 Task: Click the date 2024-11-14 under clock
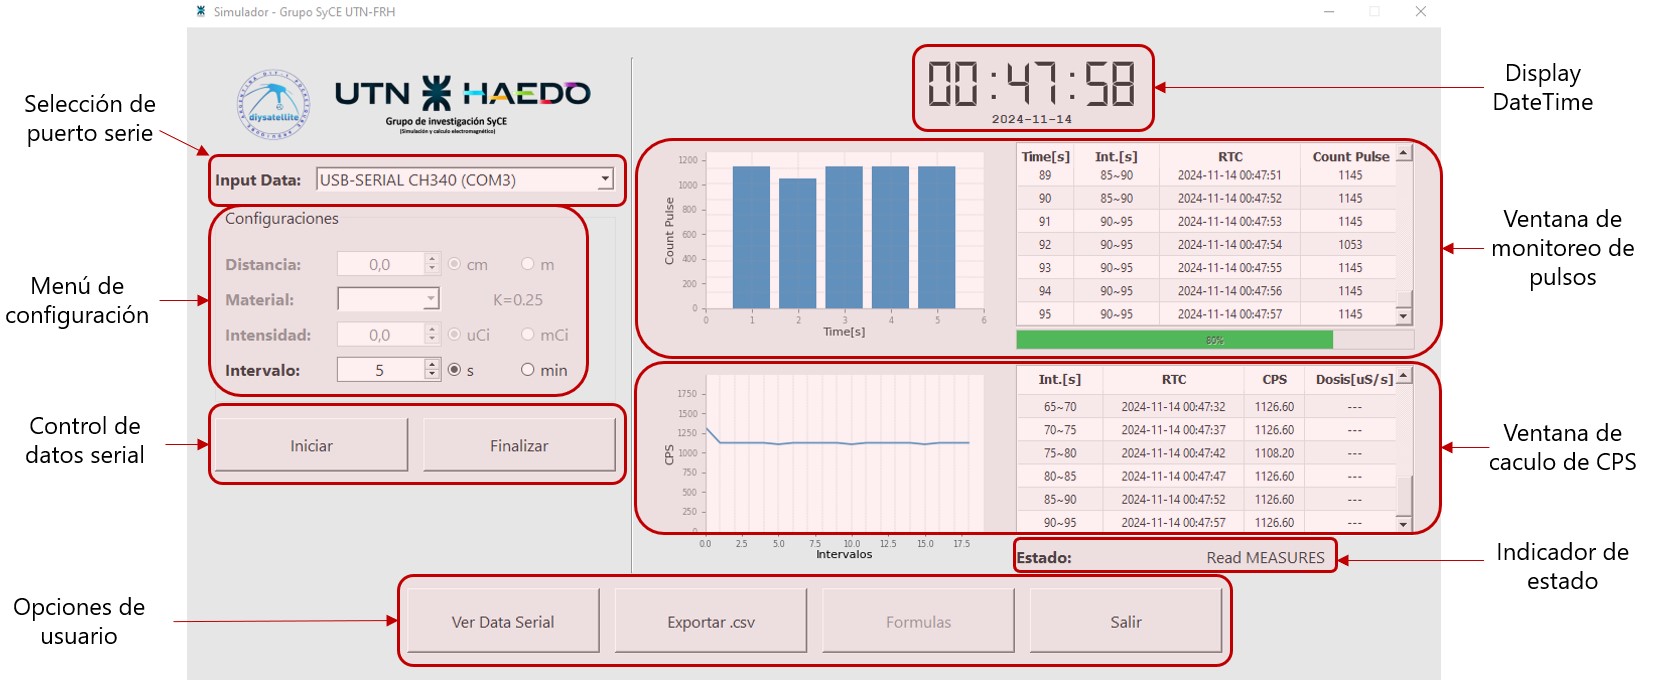pos(1032,119)
